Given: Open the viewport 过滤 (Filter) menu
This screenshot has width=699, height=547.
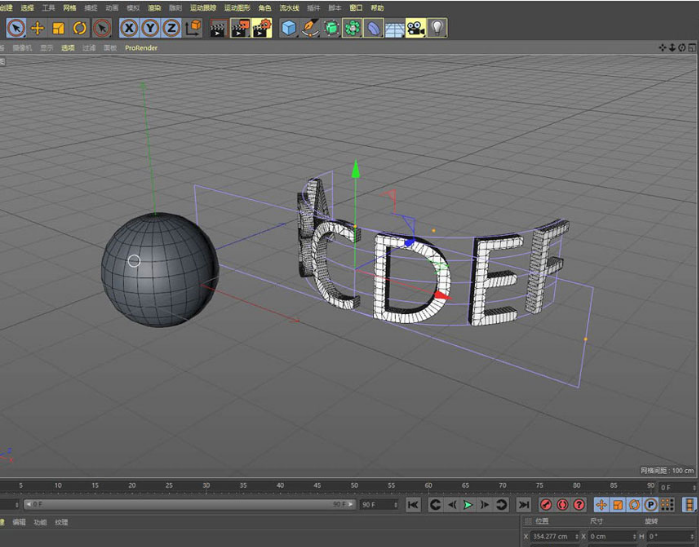Looking at the screenshot, I should [89, 48].
